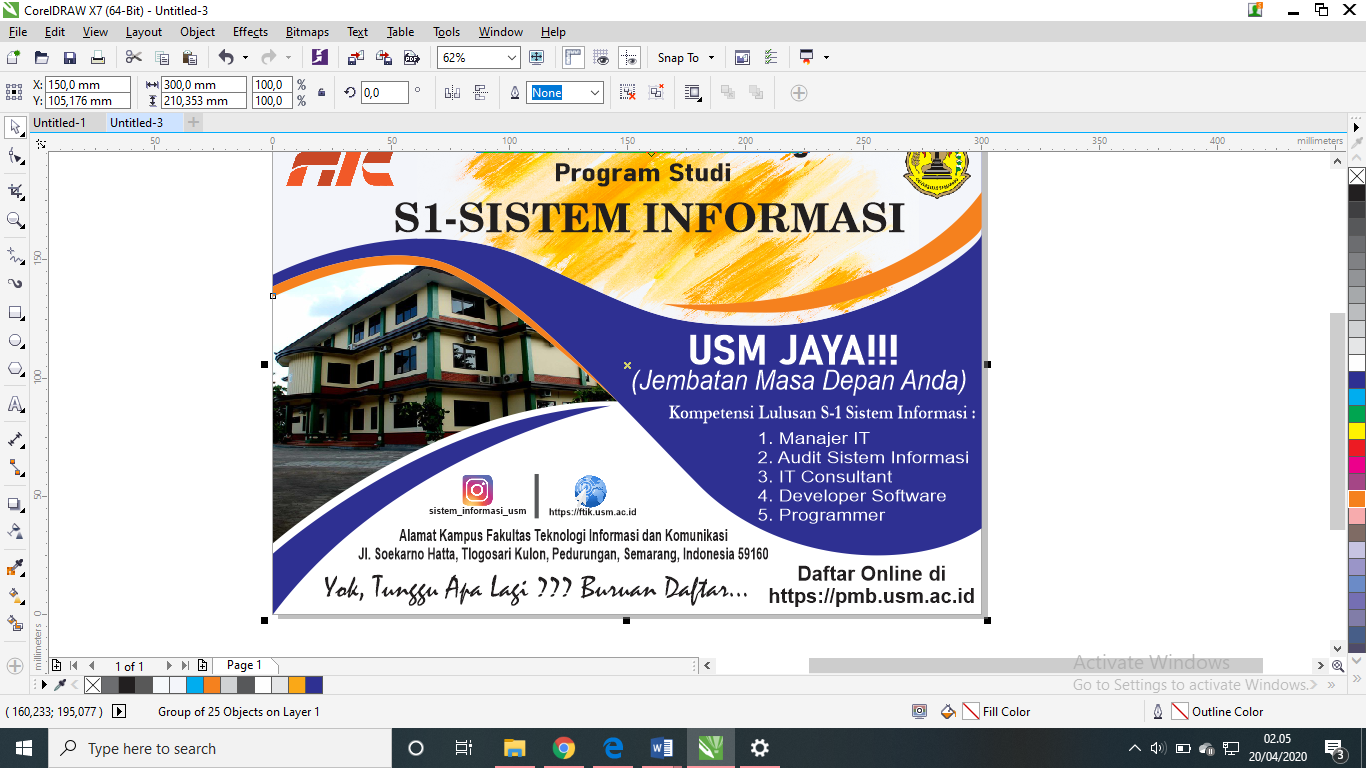
Task: Click the Full-screen preview icon
Action: point(536,58)
